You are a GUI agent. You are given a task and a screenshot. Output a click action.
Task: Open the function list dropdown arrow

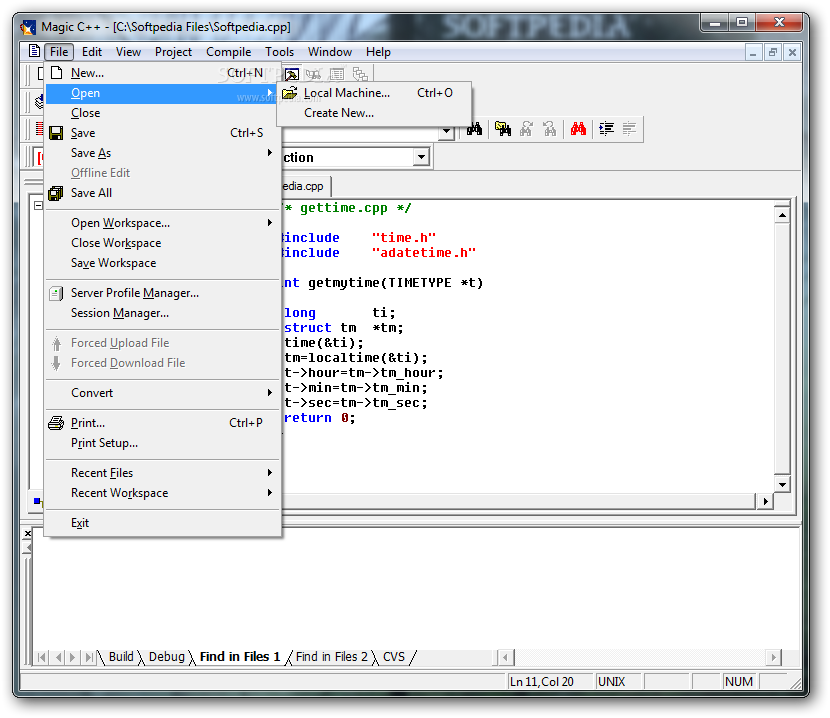[x=421, y=157]
